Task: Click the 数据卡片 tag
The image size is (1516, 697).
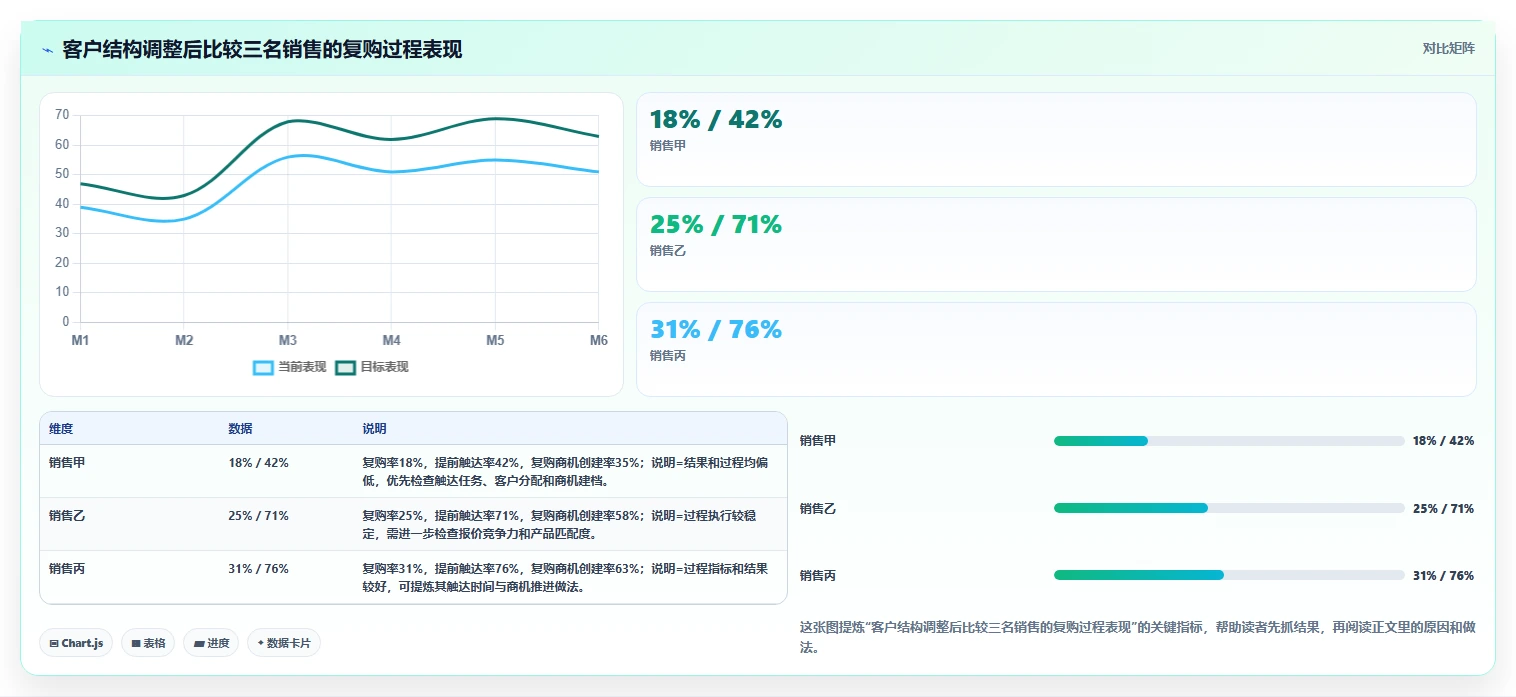Action: (284, 643)
